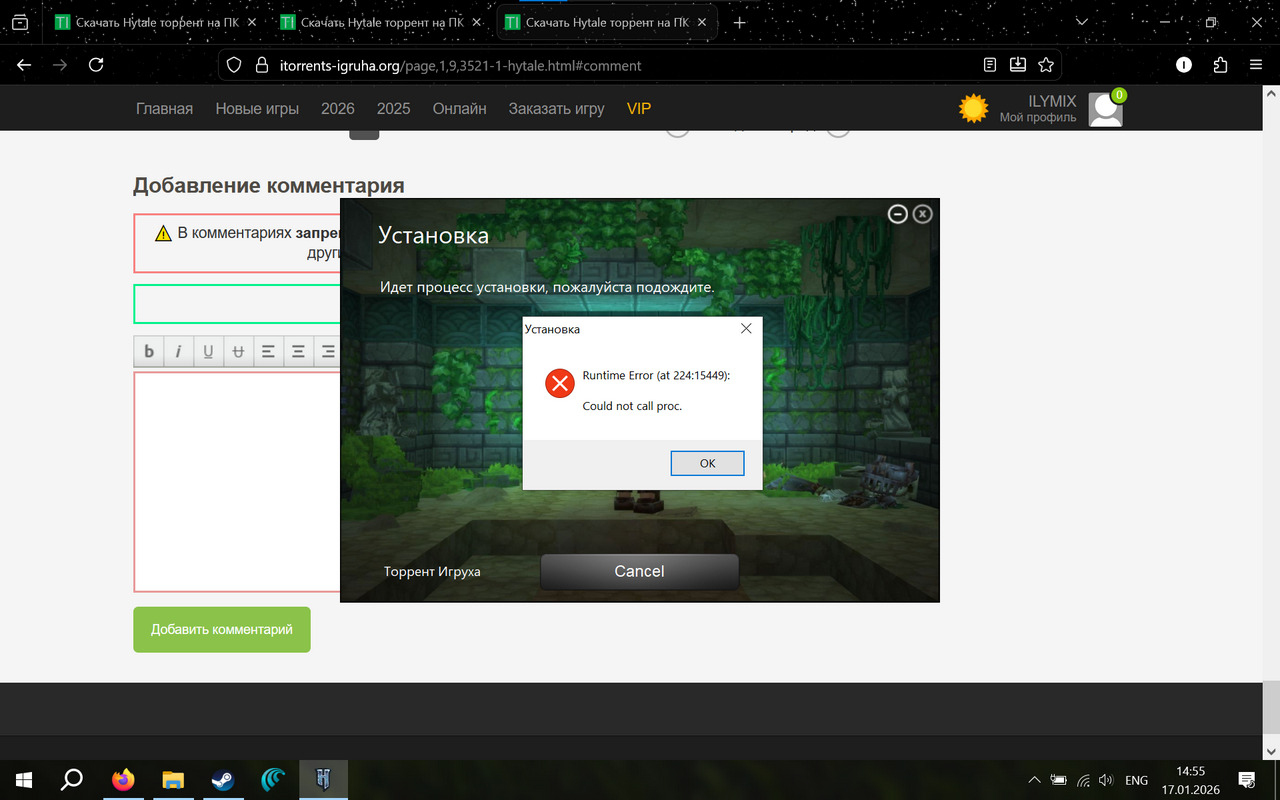The height and width of the screenshot is (800, 1280).
Task: Cancel the installation in the installer window
Action: pos(639,571)
